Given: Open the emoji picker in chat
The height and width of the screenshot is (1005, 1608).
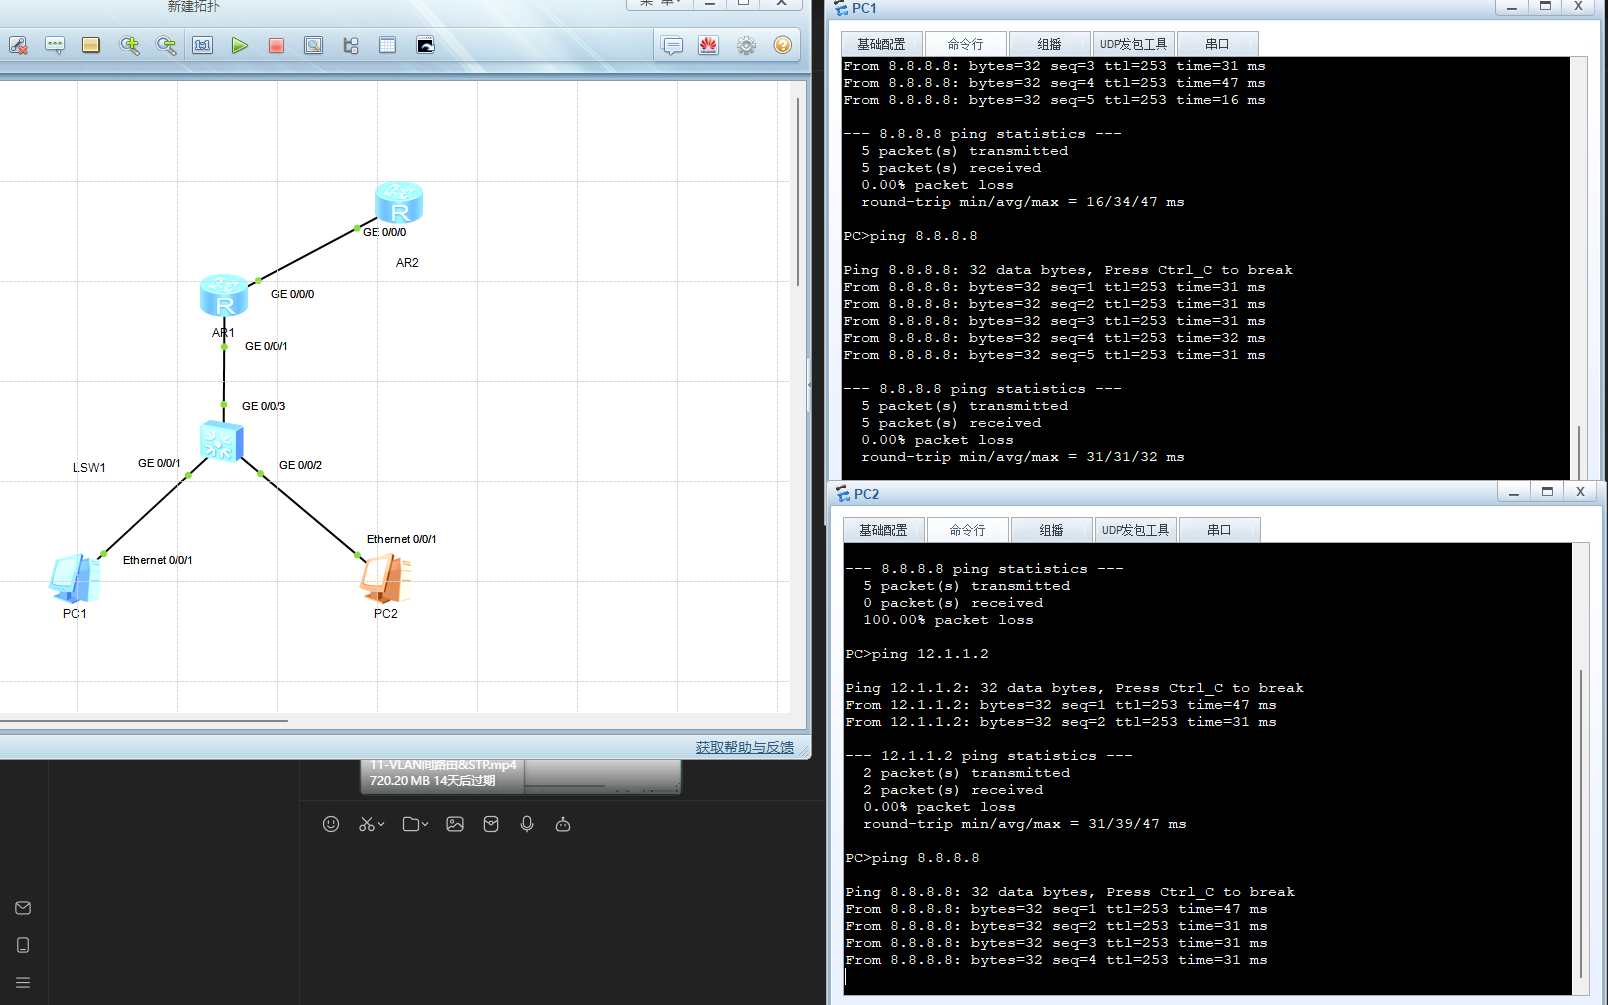Looking at the screenshot, I should (x=331, y=824).
